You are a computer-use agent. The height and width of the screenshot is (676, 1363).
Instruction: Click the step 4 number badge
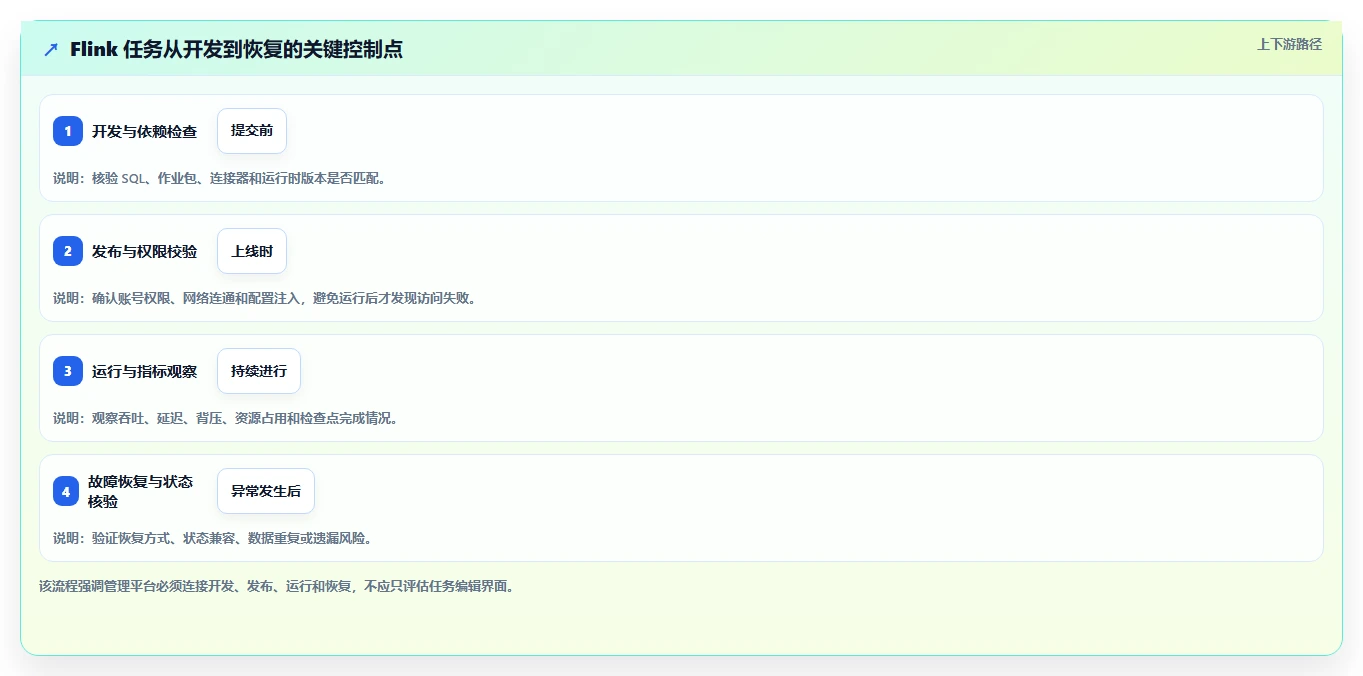[66, 491]
